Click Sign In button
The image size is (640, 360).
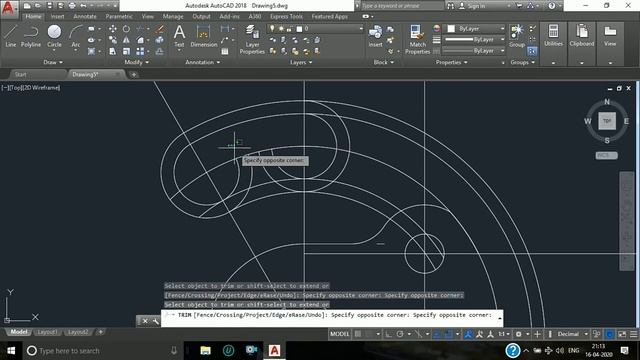click(x=472, y=6)
